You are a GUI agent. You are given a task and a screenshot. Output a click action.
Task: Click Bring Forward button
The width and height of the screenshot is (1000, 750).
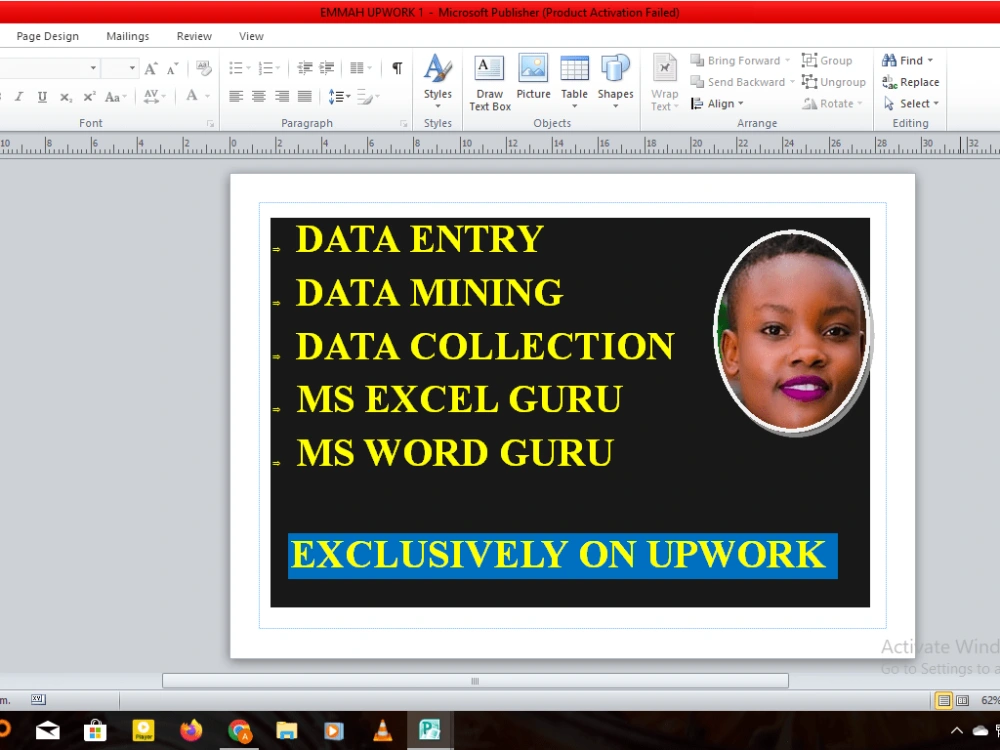[x=740, y=61]
